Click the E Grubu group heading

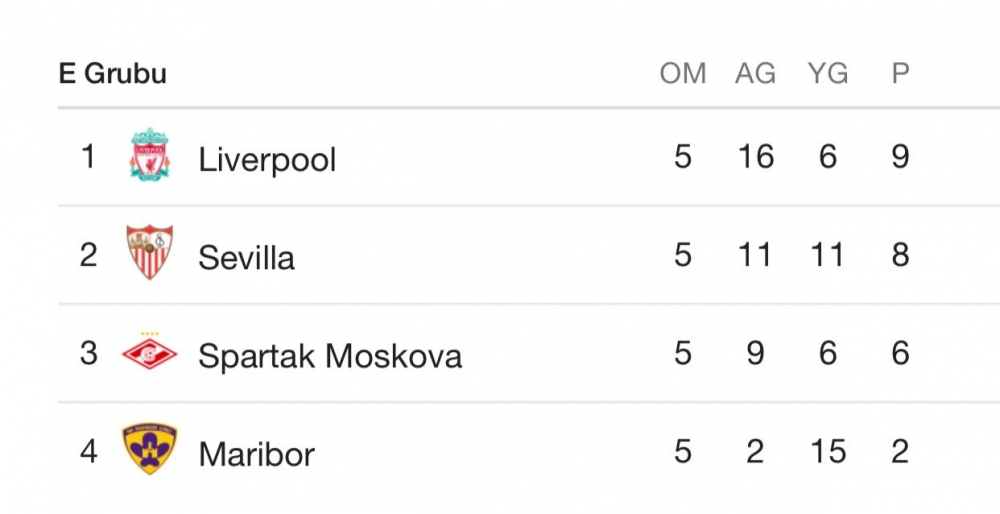click(113, 74)
